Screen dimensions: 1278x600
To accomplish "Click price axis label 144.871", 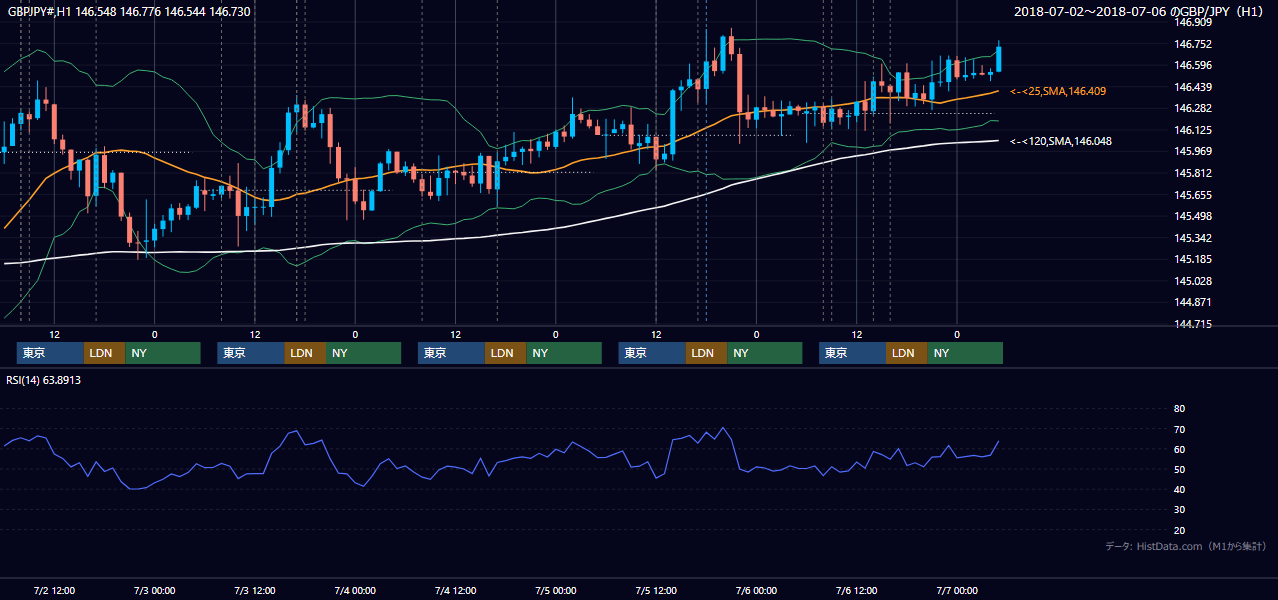I will tap(1194, 302).
